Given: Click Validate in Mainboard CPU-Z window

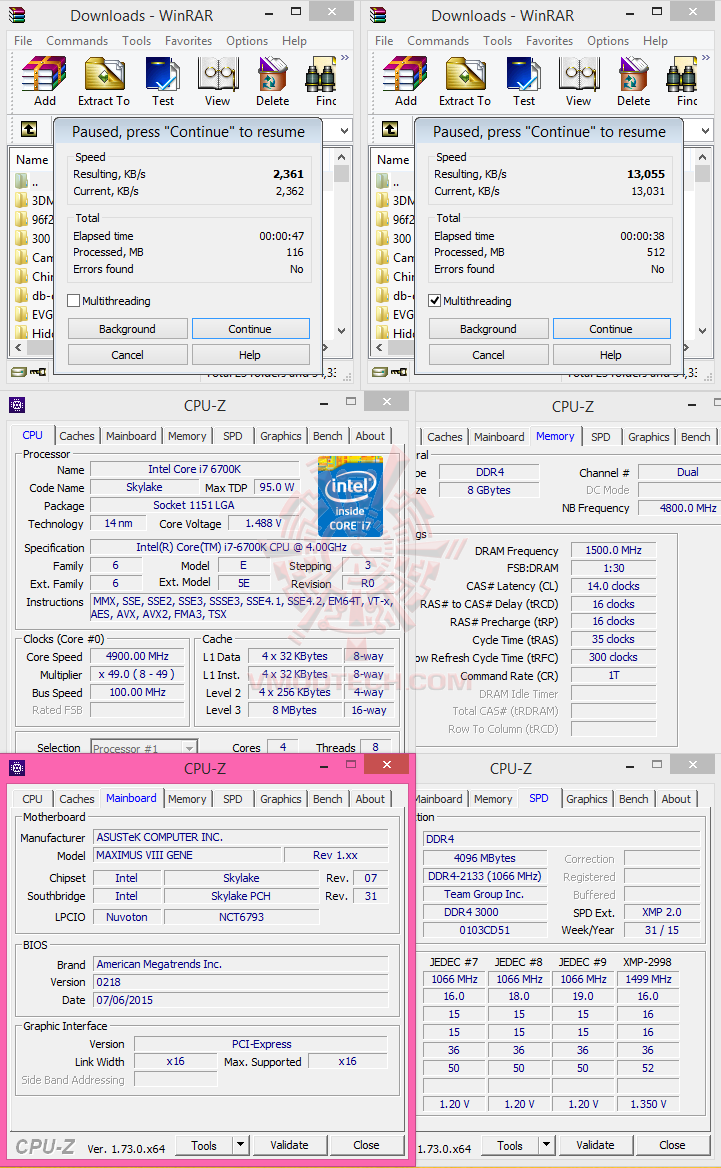Looking at the screenshot, I should tap(289, 1145).
